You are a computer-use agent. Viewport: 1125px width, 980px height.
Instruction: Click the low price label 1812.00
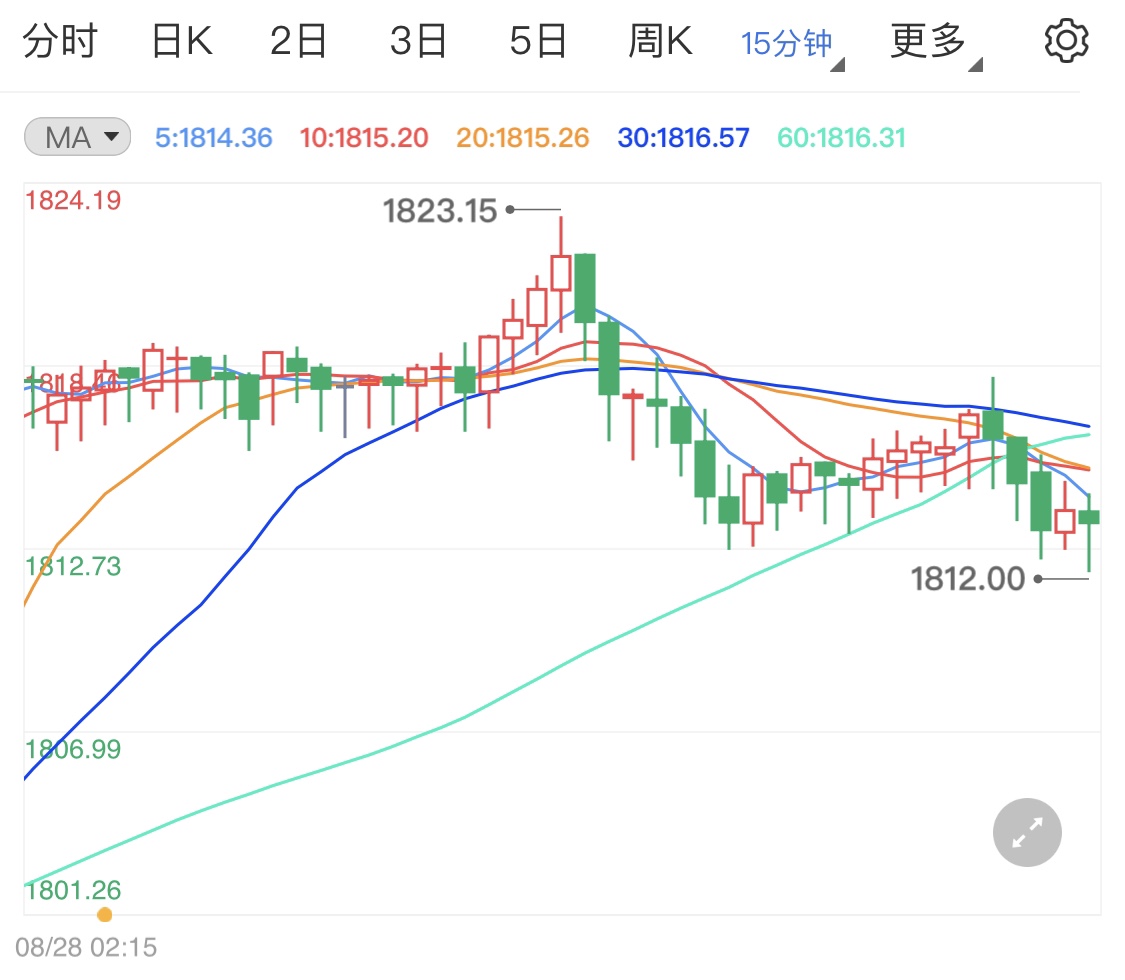[968, 579]
